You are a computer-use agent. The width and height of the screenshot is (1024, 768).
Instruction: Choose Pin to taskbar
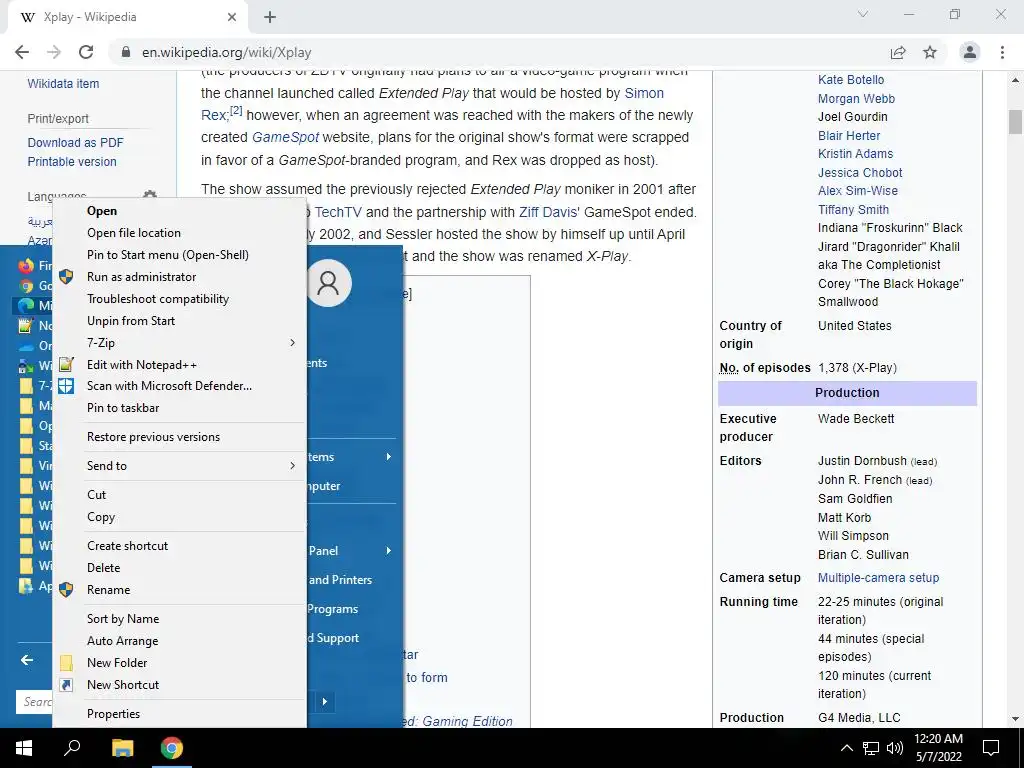point(180,408)
